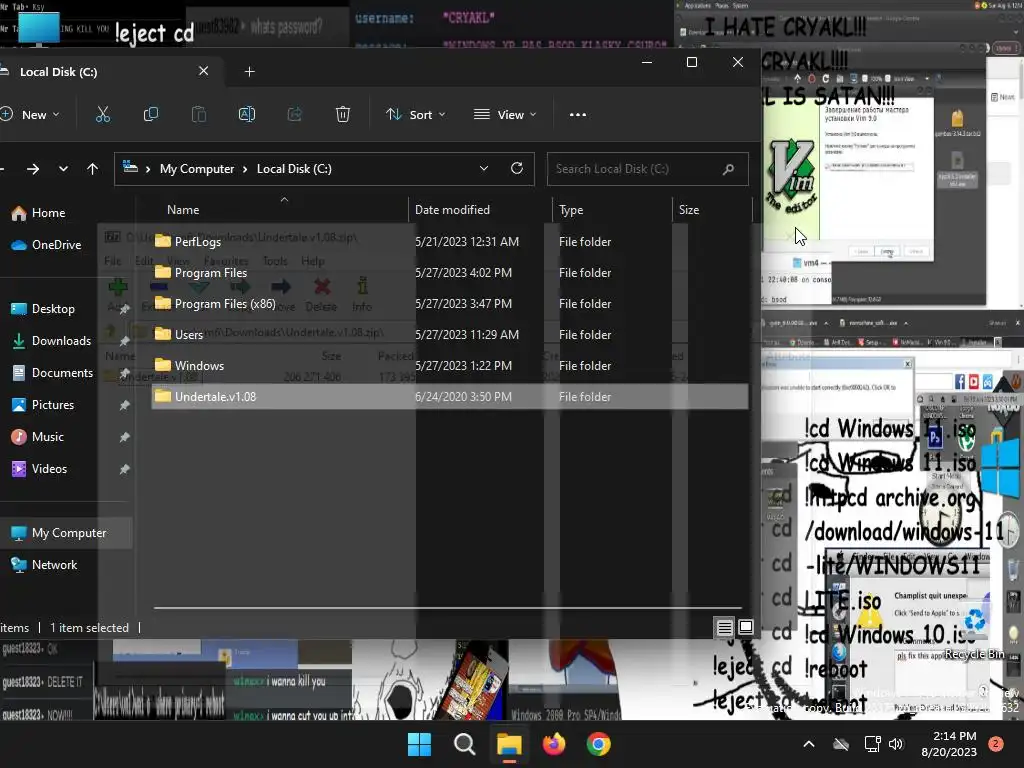The image size is (1024, 768).
Task: Click the search magnifier in Explorer
Action: tap(728, 169)
